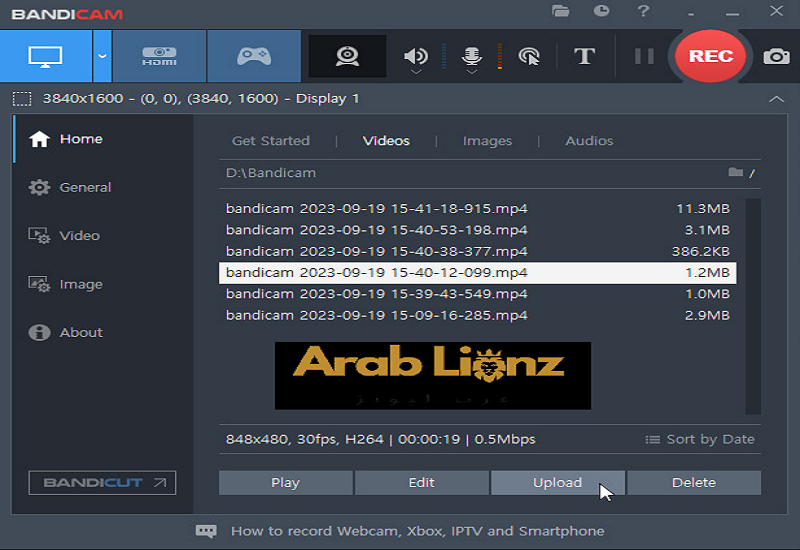Toggle the microphone recording icon
Image resolution: width=800 pixels, height=550 pixels.
[472, 55]
